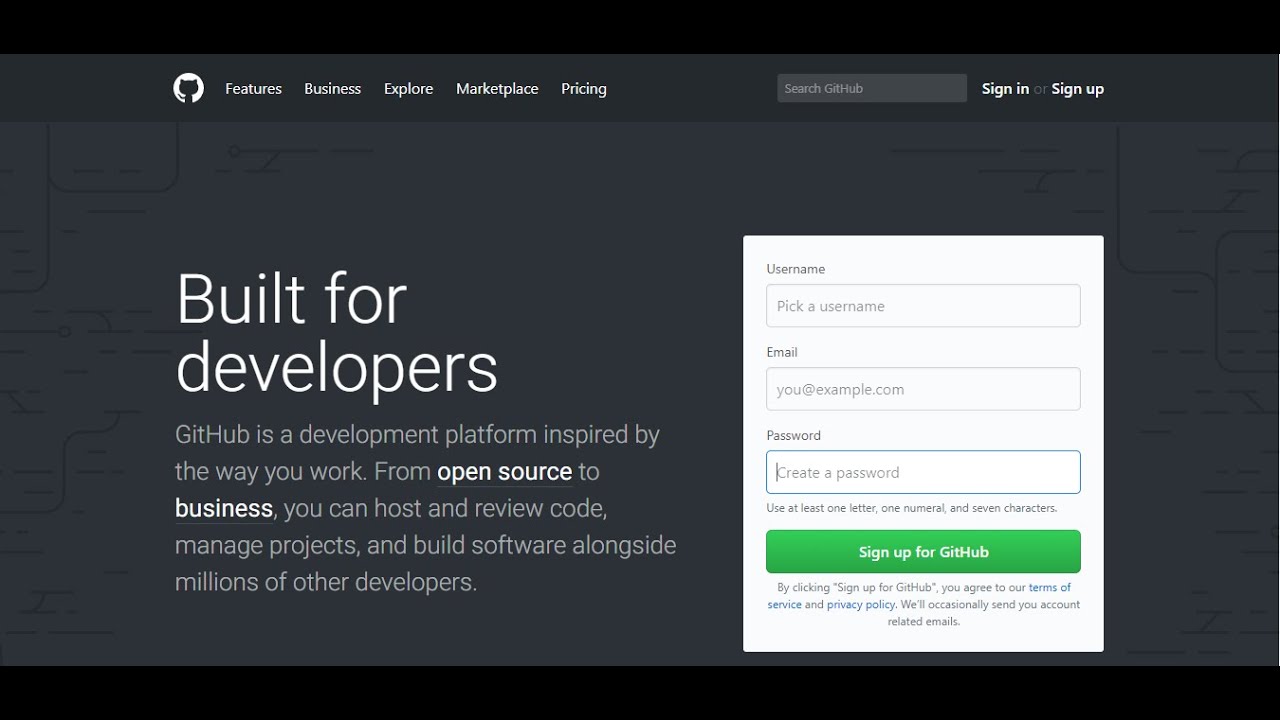Click the Sign in link
The image size is (1280, 720).
click(1005, 89)
